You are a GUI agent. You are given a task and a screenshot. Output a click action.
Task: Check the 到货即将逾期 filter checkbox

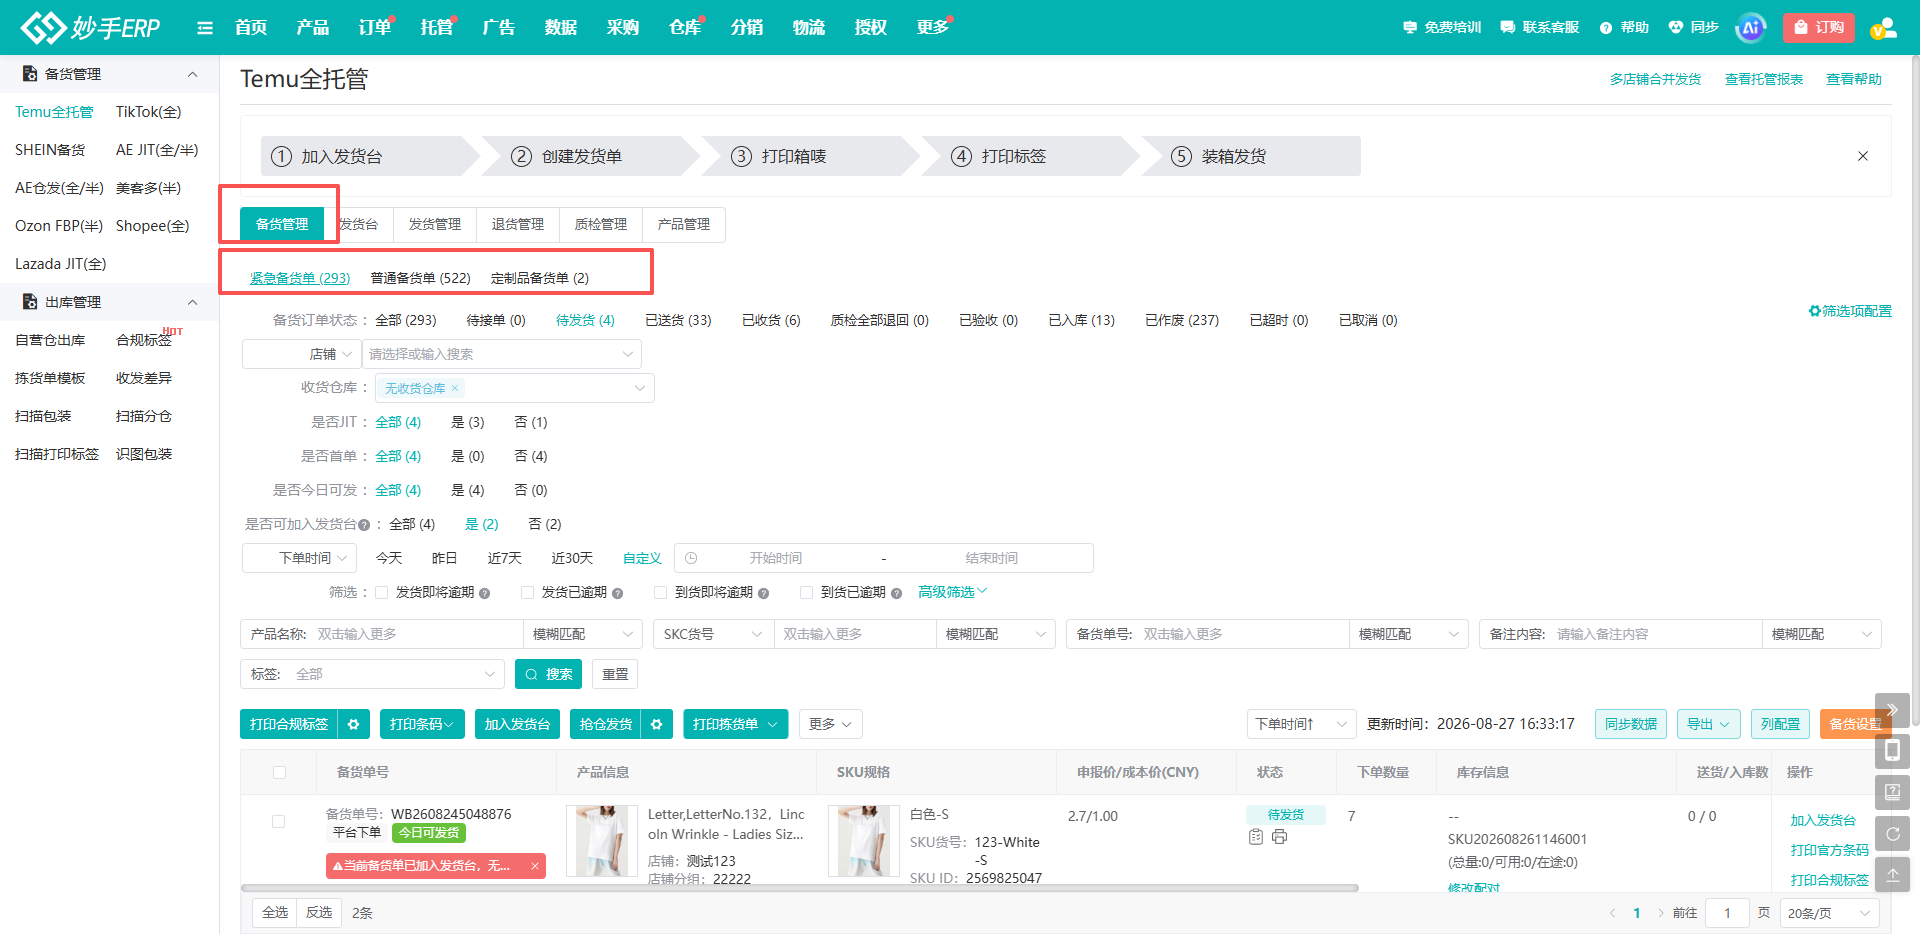point(660,593)
